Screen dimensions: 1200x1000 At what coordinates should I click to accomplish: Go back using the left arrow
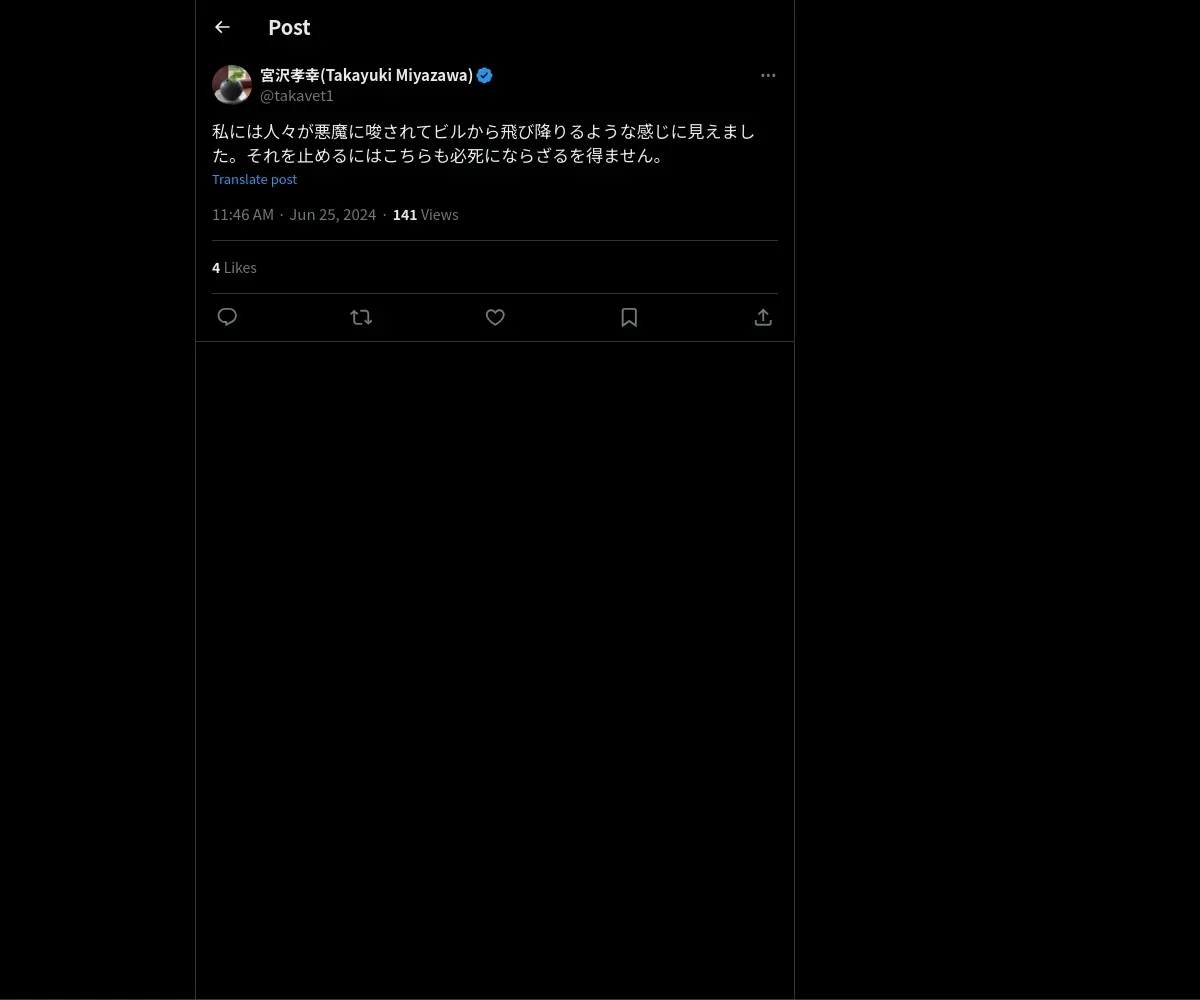[222, 27]
